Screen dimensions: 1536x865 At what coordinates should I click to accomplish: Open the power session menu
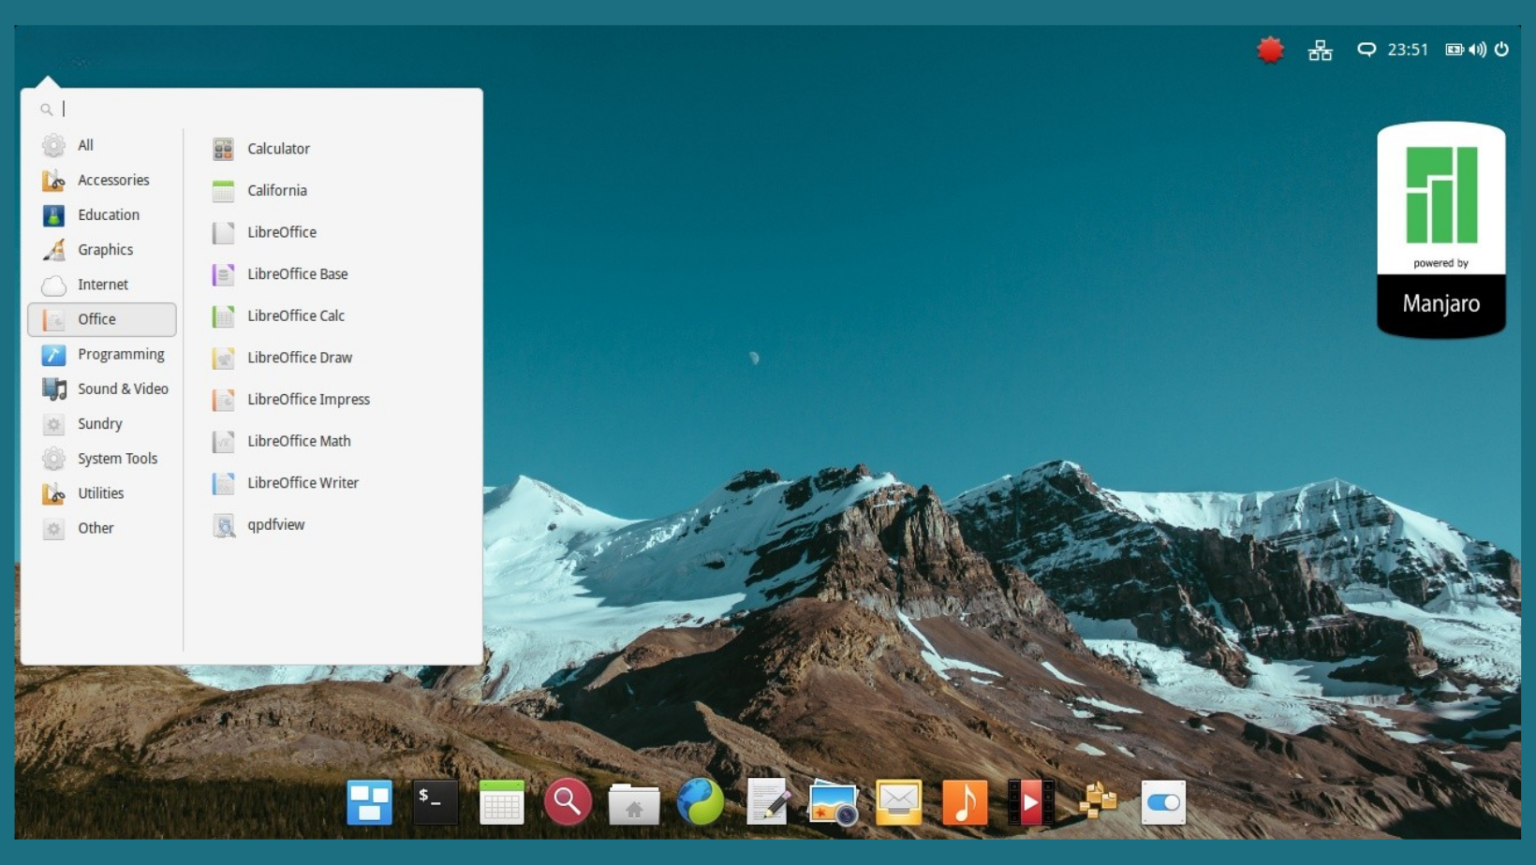point(1501,50)
